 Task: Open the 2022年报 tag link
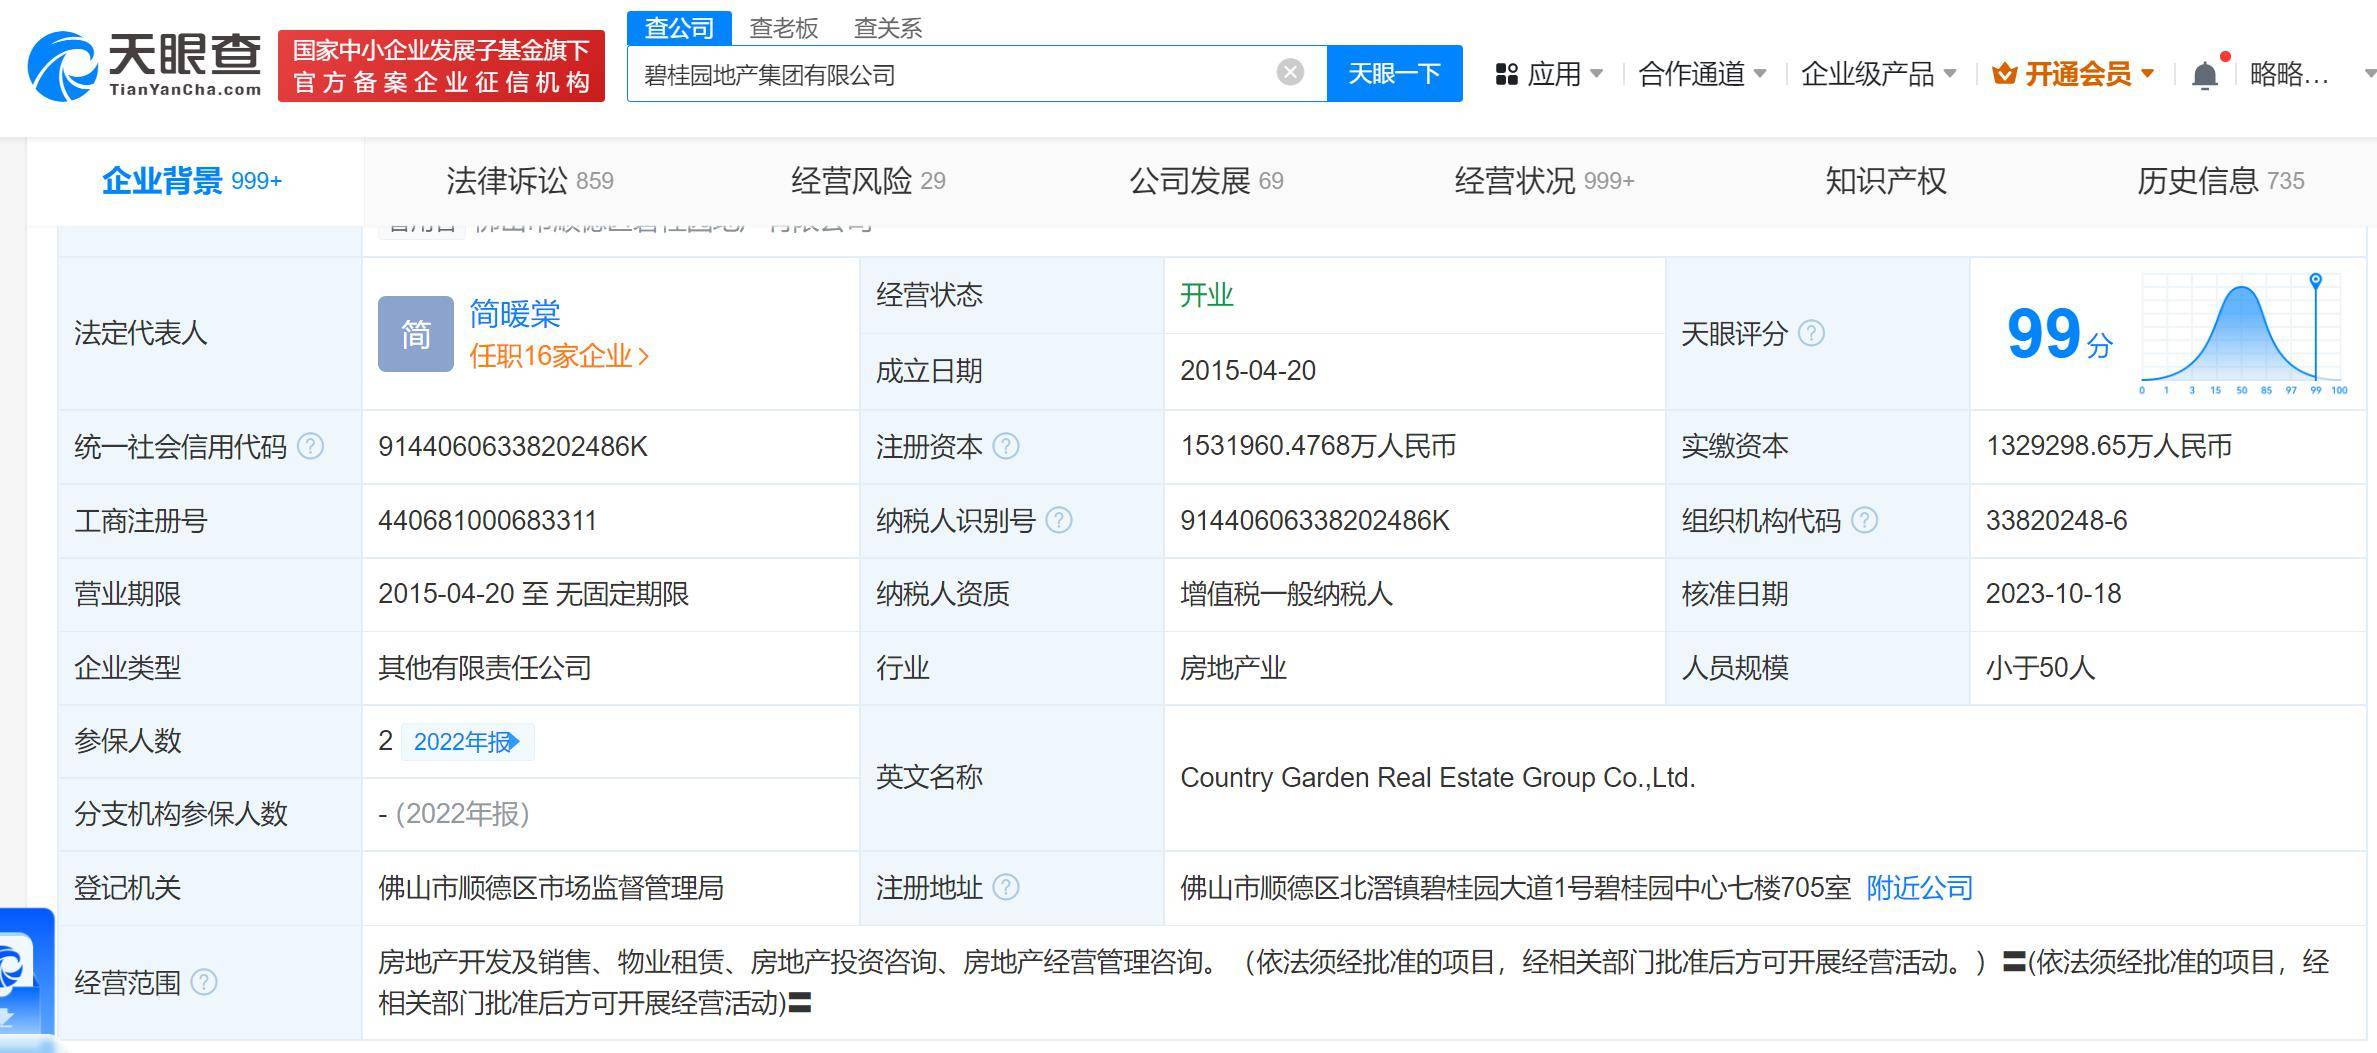467,742
